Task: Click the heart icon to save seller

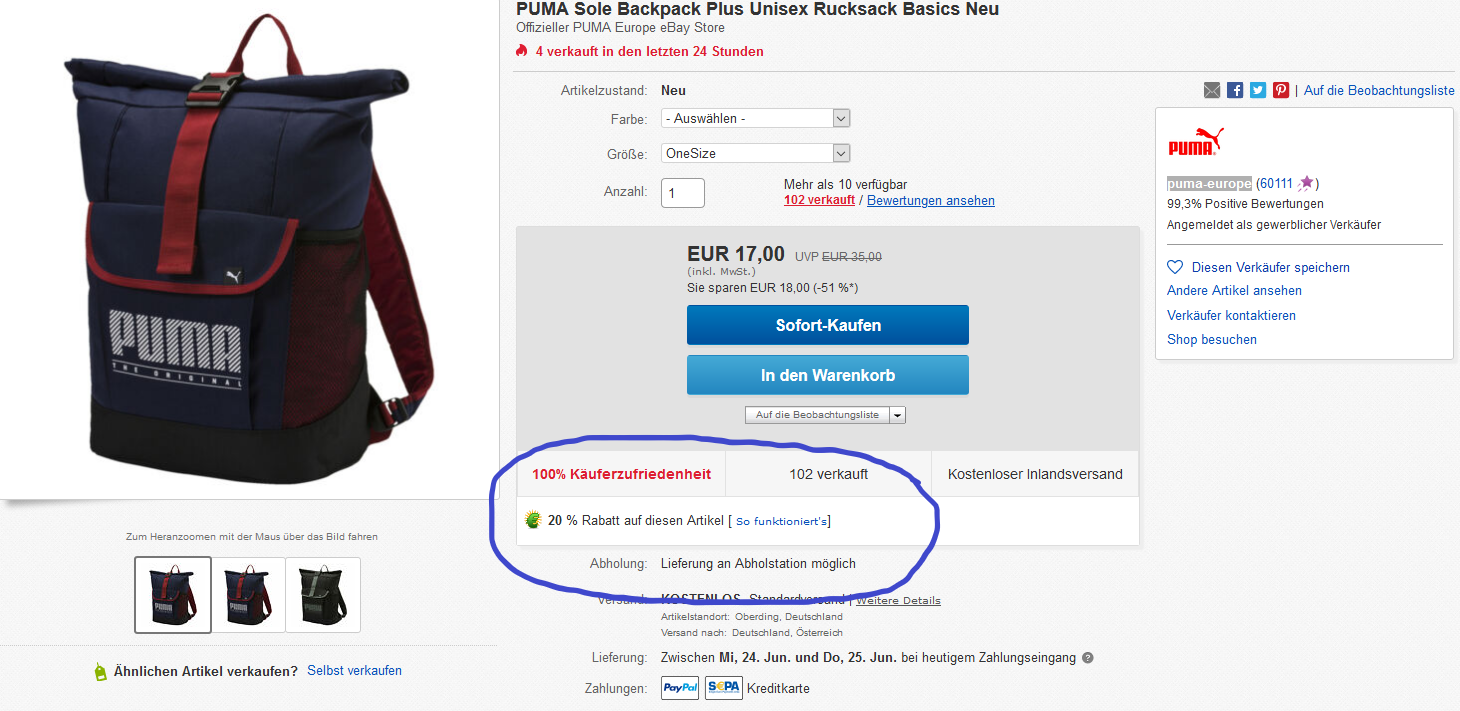Action: (1176, 267)
